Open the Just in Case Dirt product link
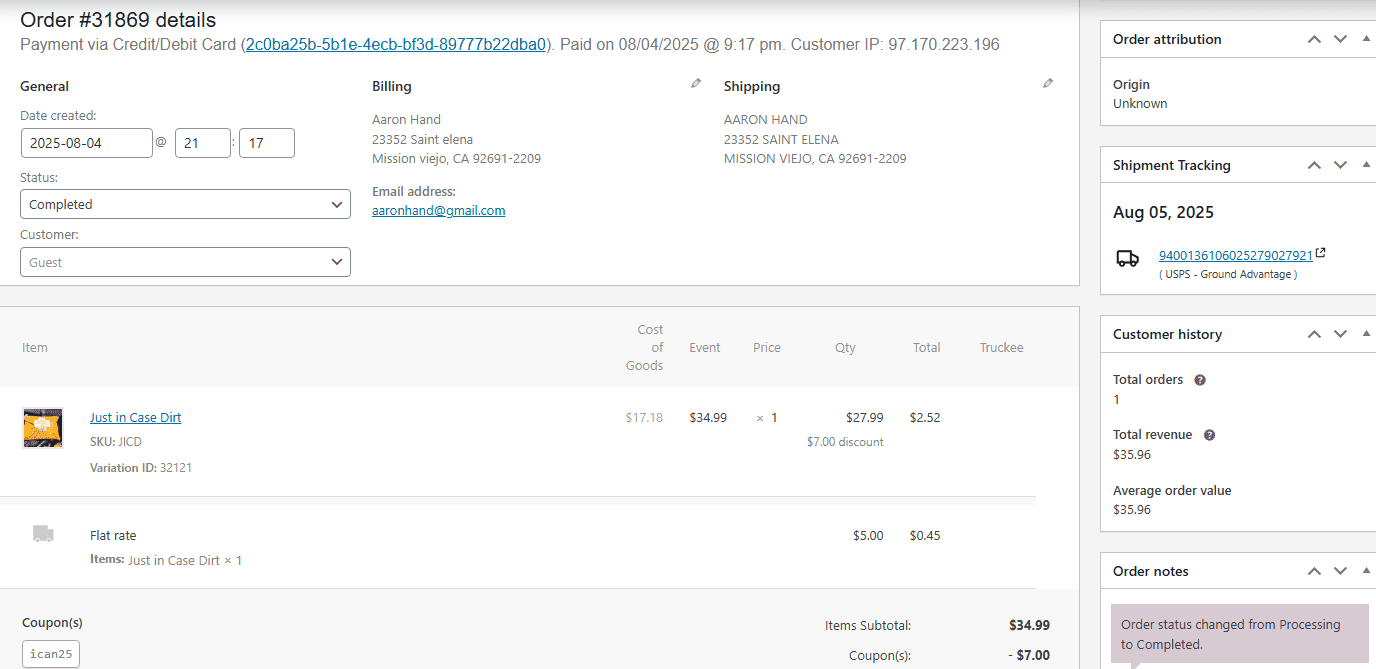Viewport: 1376px width, 669px height. coord(135,418)
